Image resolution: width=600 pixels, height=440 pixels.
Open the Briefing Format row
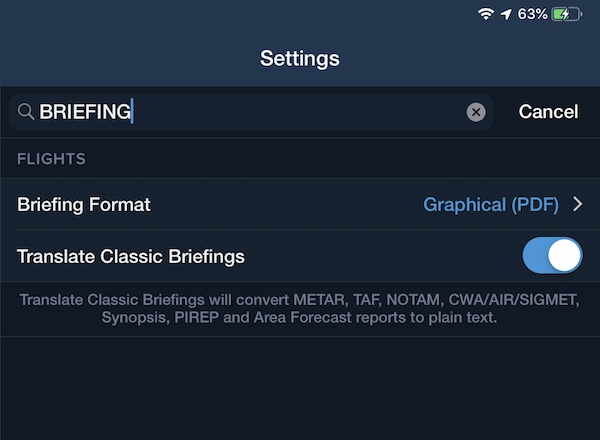(300, 204)
